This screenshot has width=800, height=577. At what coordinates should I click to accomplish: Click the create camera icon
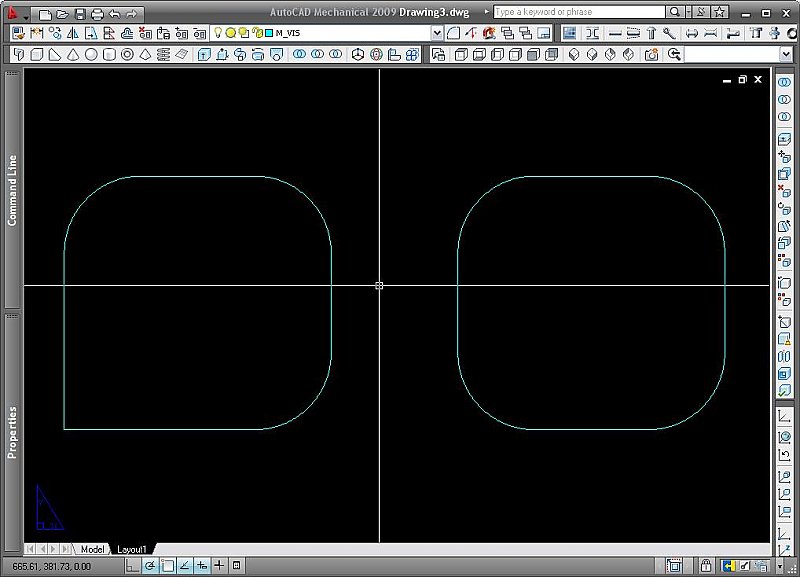[651, 54]
